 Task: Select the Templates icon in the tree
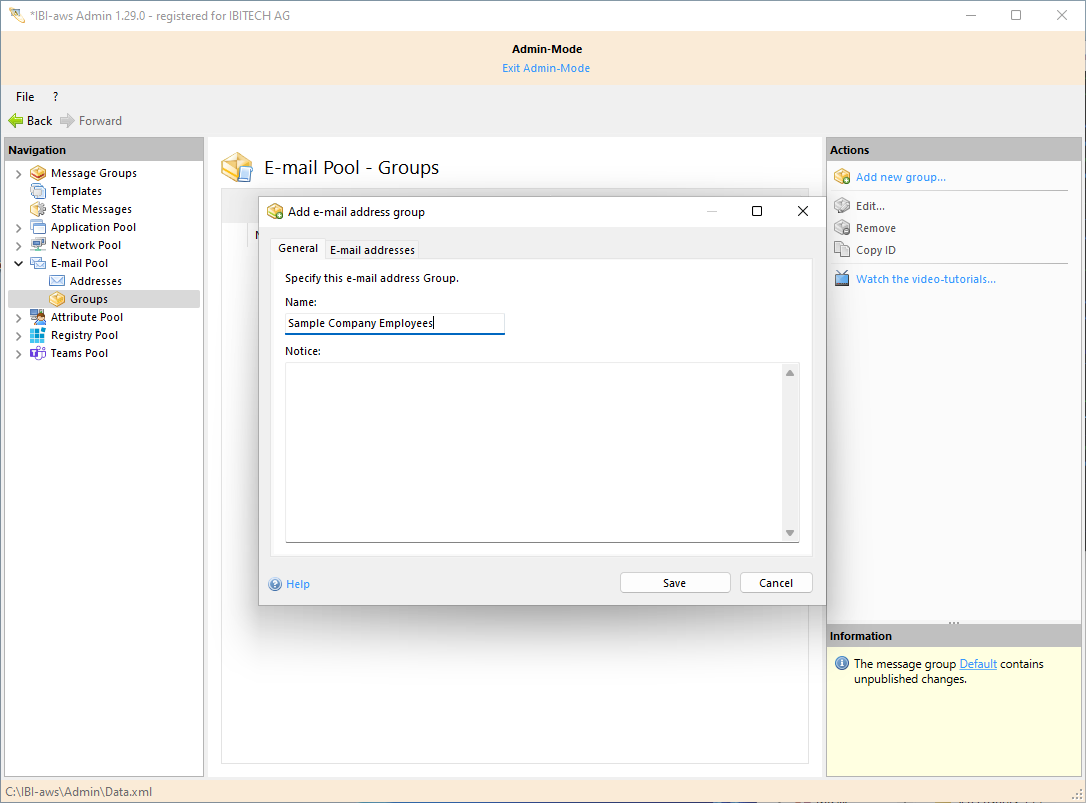pos(38,191)
